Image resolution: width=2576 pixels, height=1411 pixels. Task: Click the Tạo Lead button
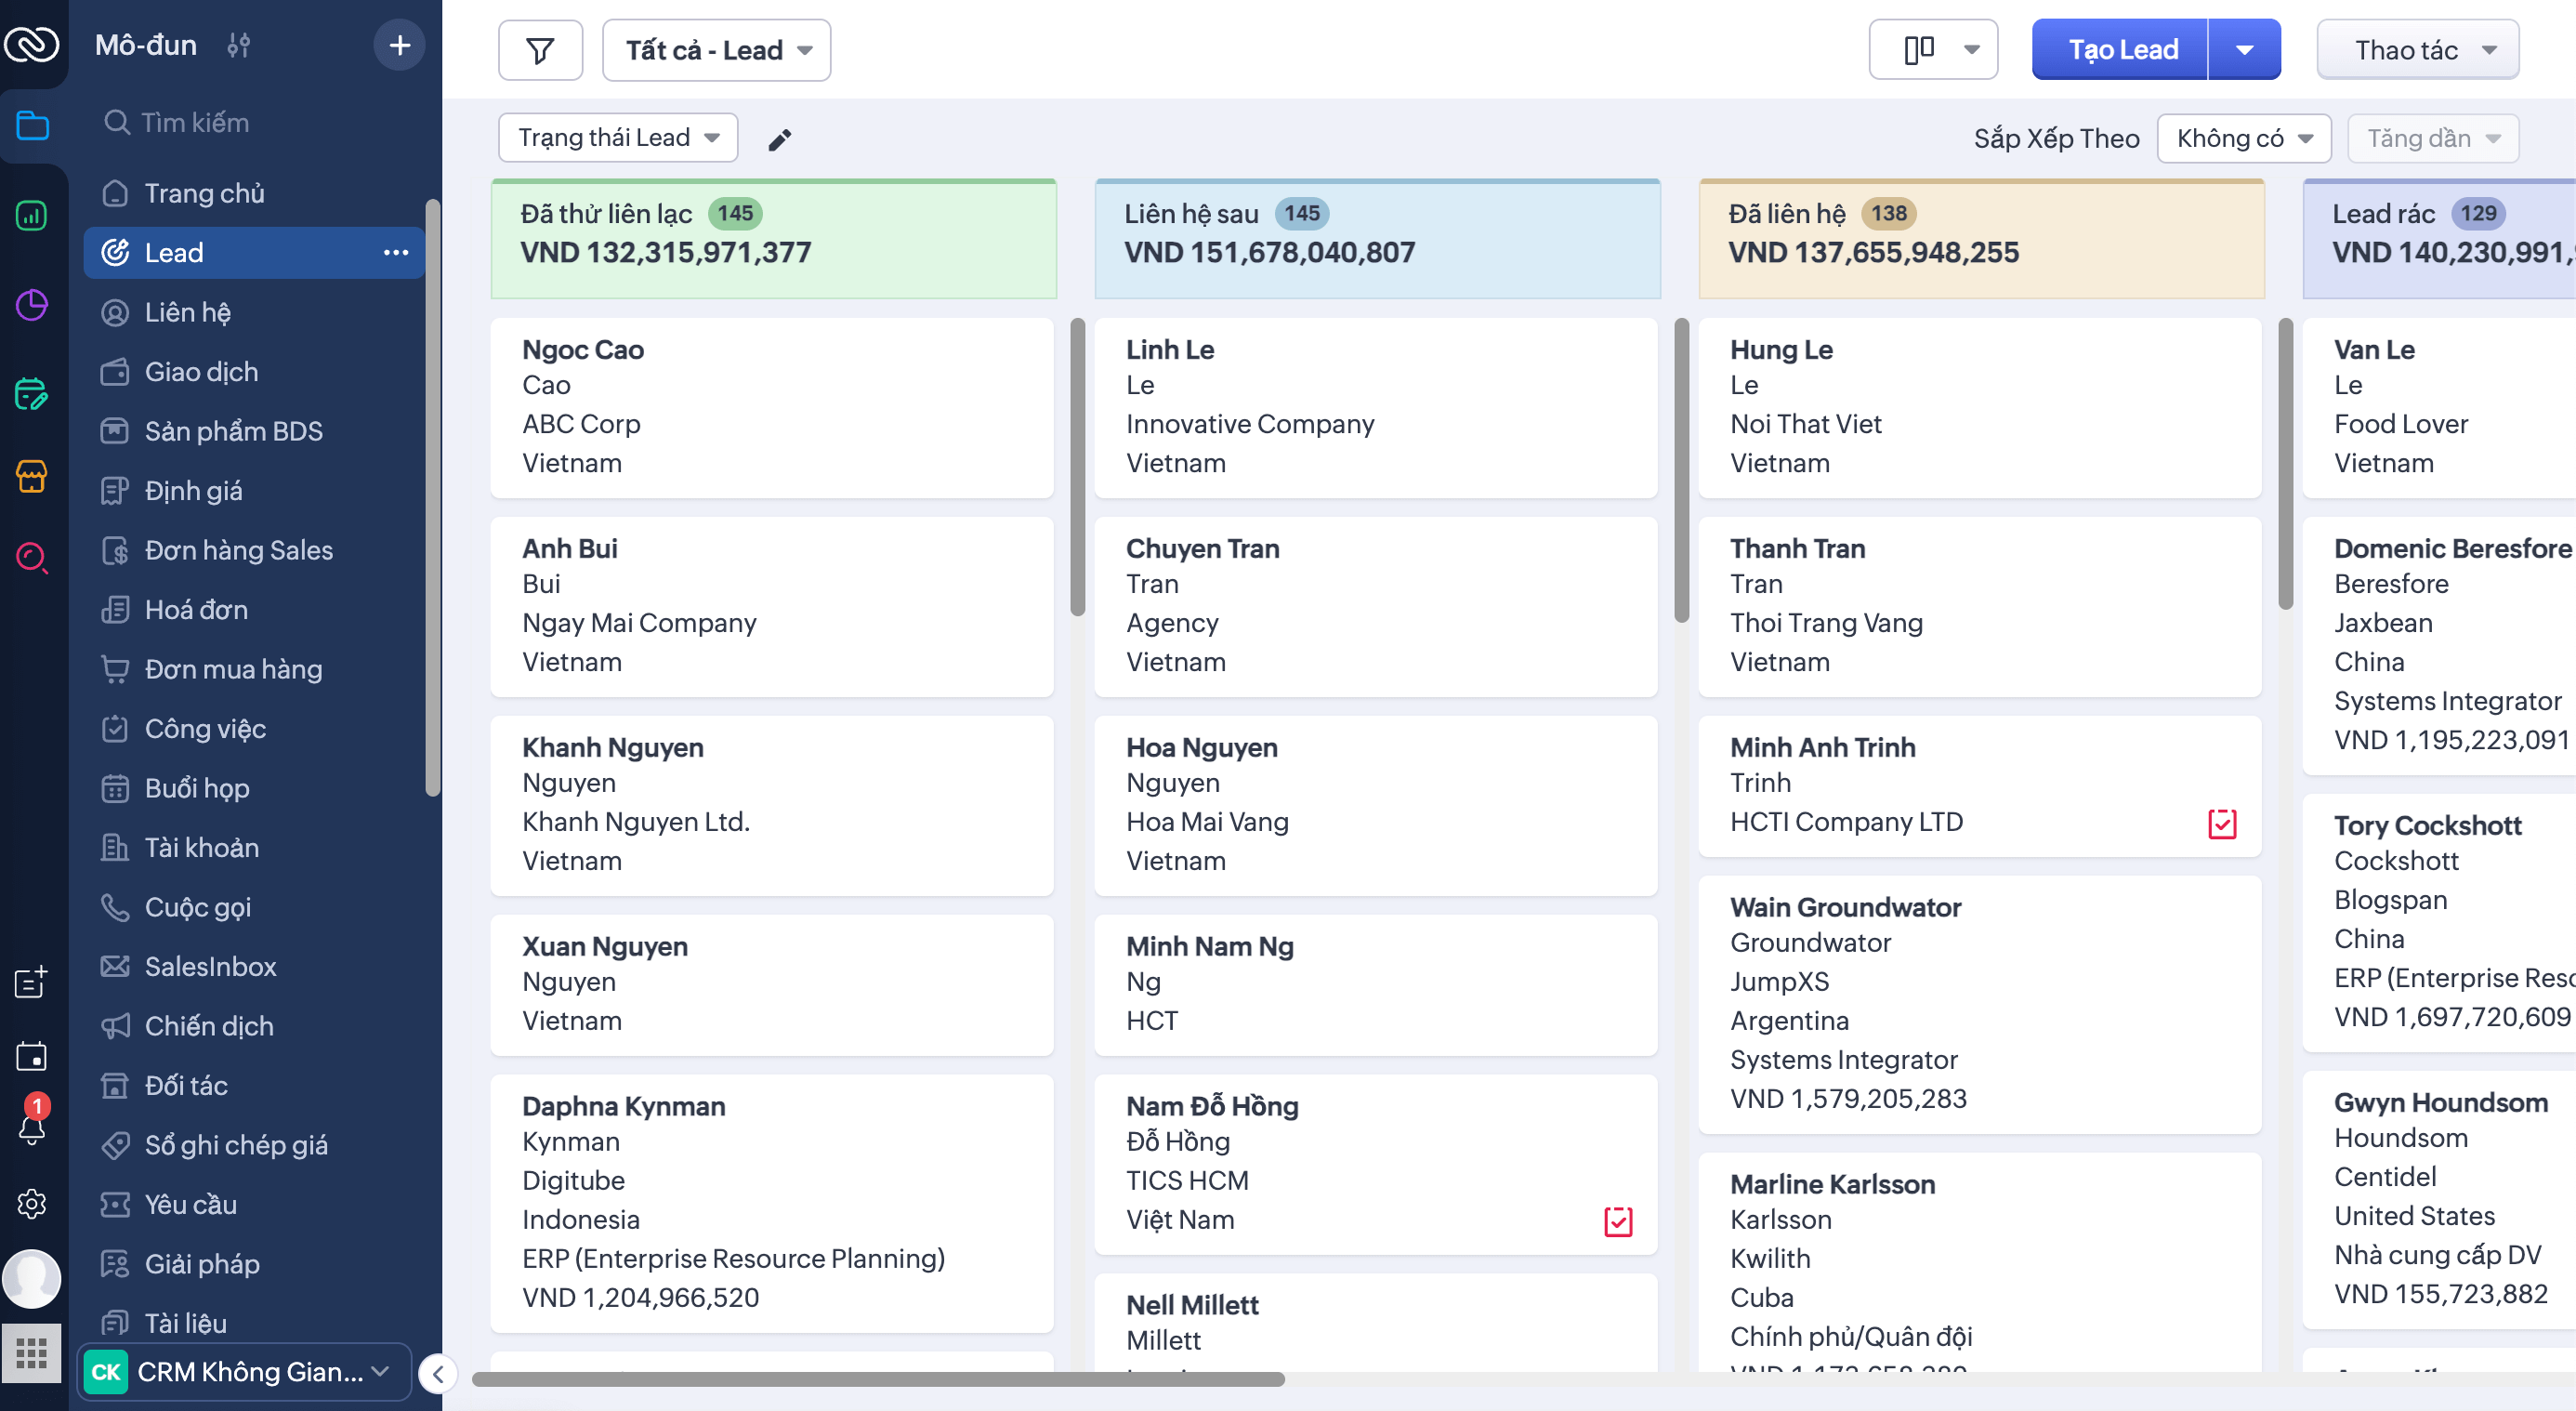2120,50
